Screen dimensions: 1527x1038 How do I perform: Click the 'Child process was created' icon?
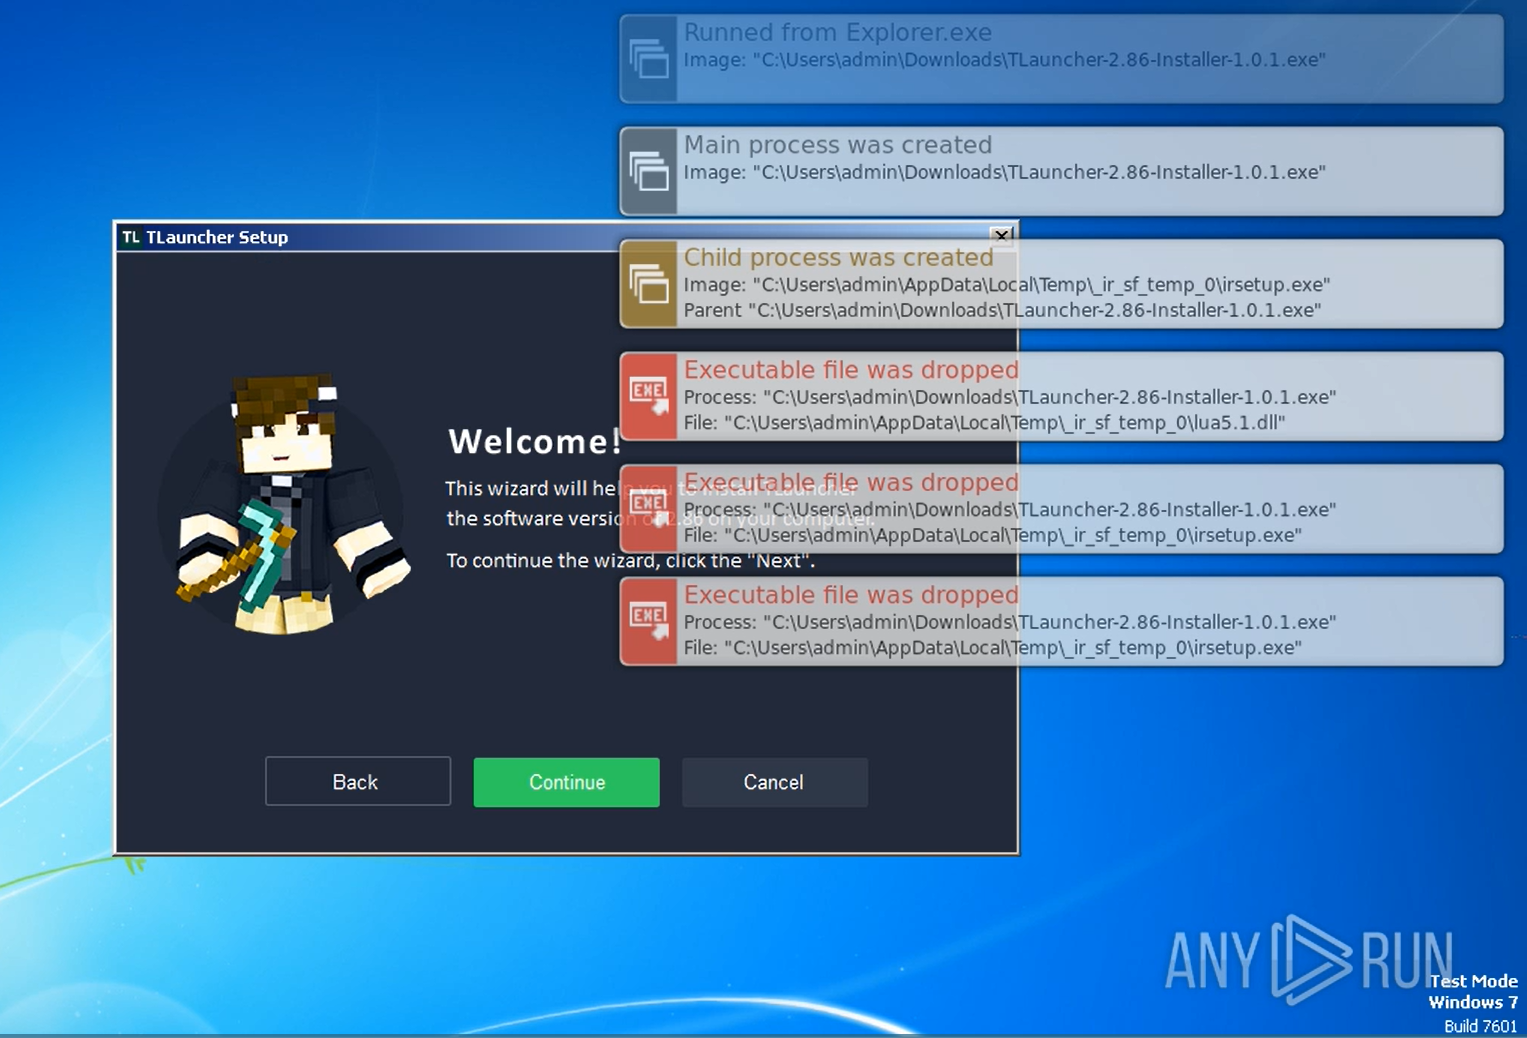coord(649,284)
